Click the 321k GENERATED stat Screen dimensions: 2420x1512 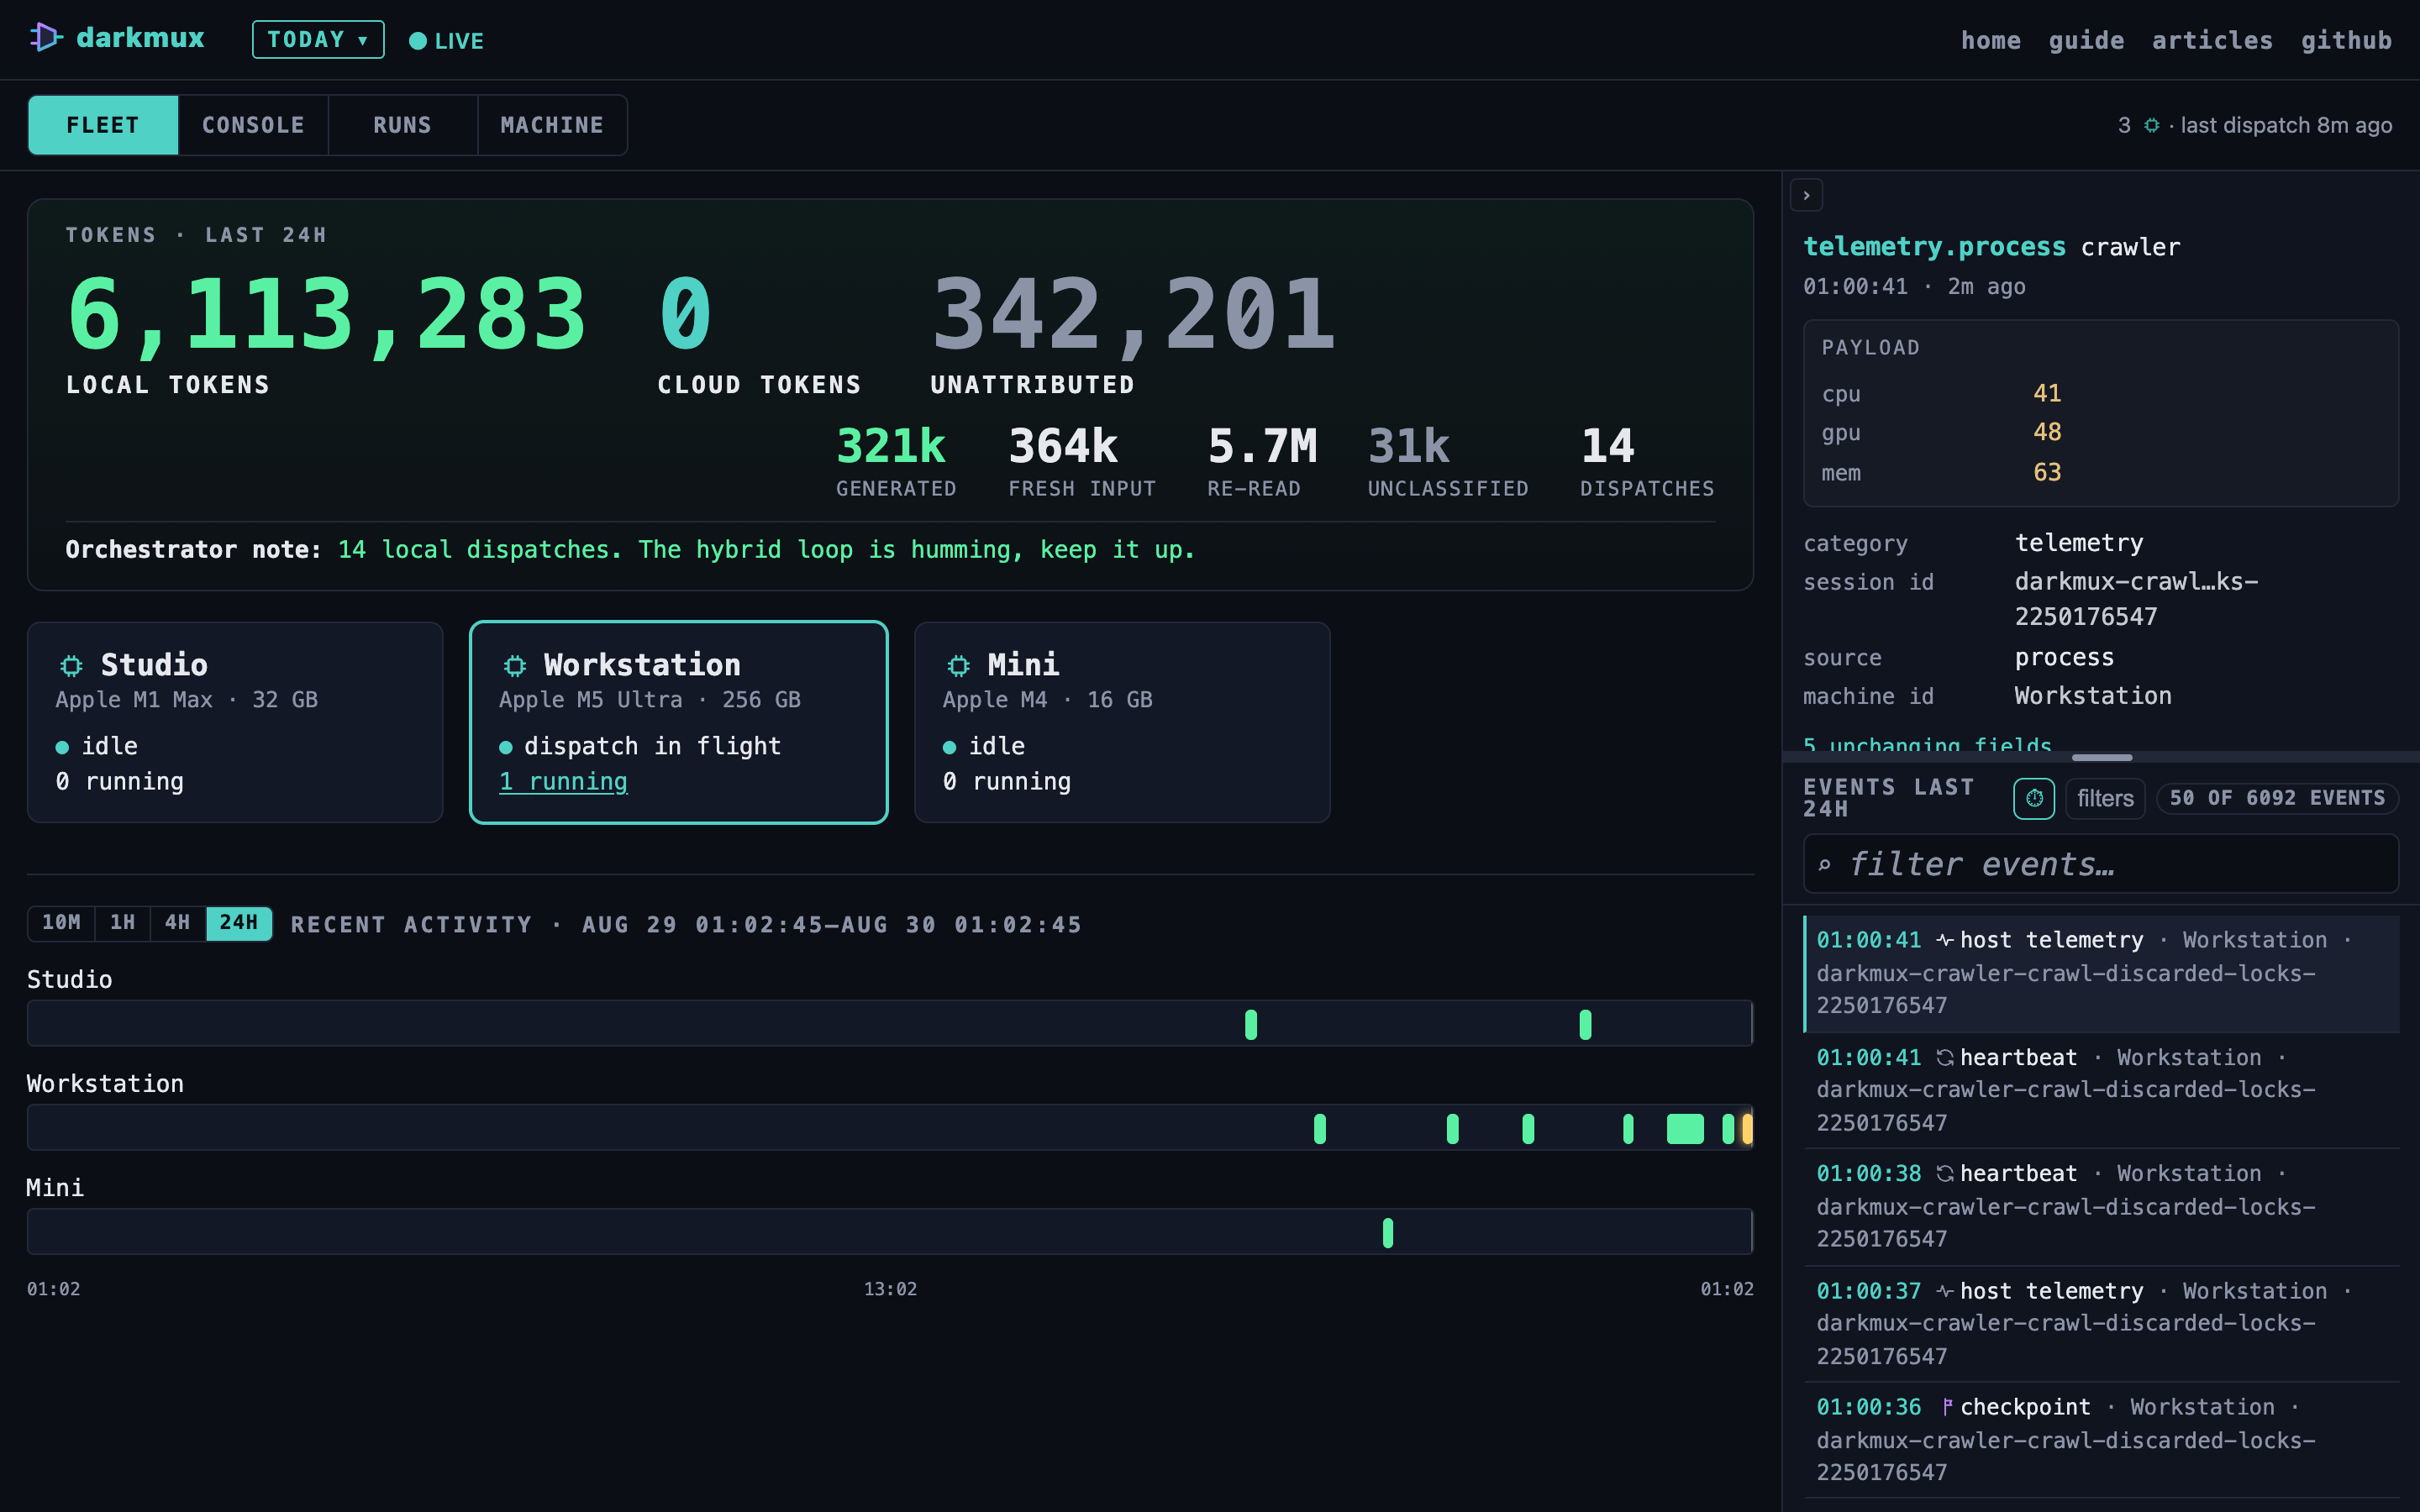click(896, 461)
